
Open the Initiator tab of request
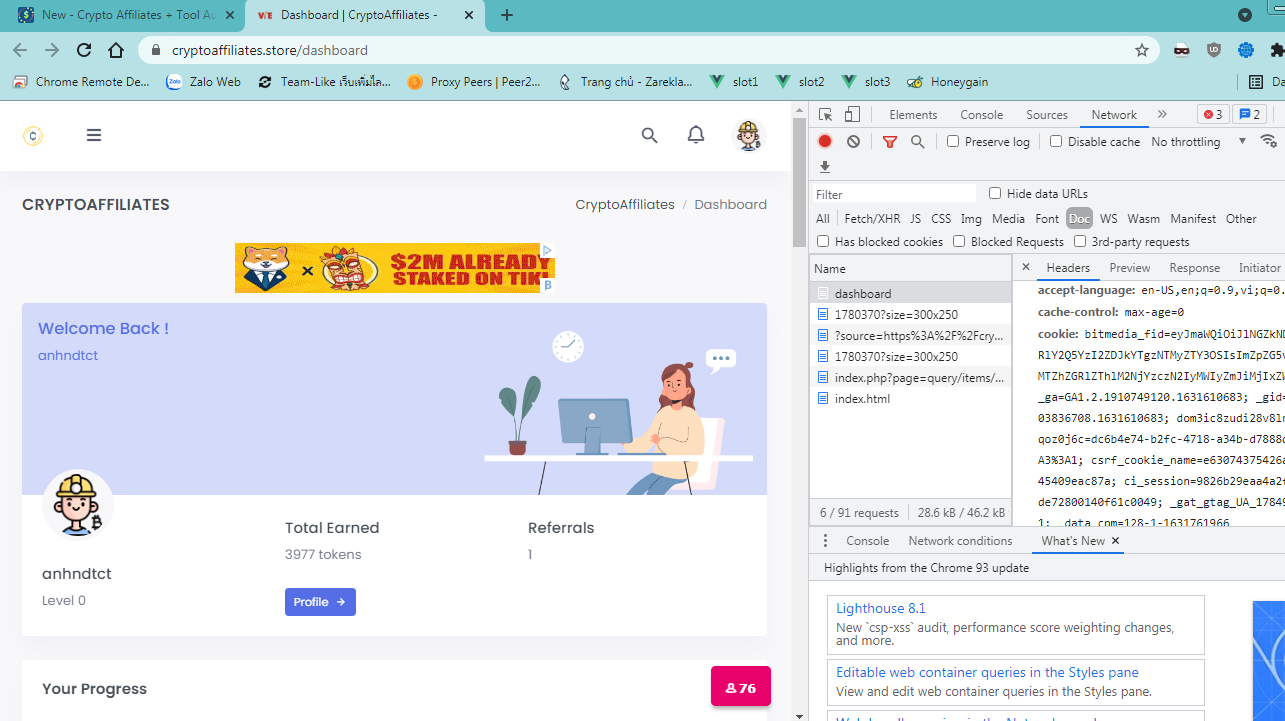coord(1259,268)
